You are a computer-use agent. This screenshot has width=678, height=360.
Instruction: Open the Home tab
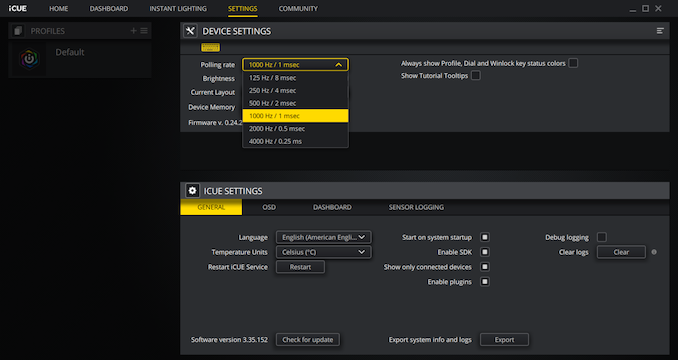(58, 9)
